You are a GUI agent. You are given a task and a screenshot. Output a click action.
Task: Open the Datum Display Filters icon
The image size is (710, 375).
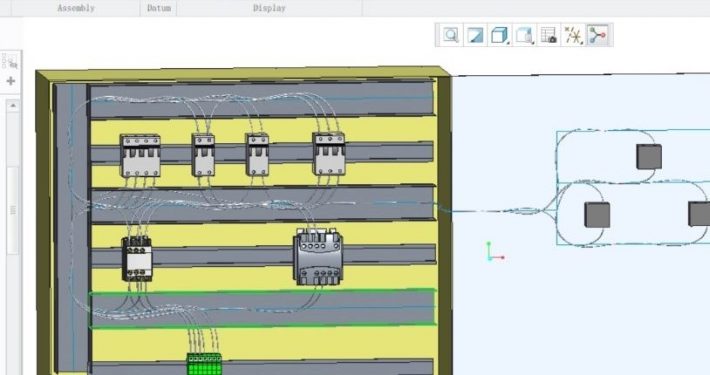pyautogui.click(x=573, y=35)
